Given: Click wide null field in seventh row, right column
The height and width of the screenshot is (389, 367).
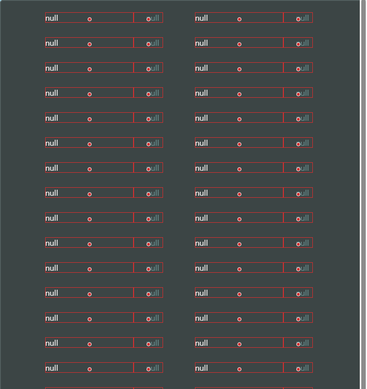Looking at the screenshot, I should pyautogui.click(x=239, y=168).
